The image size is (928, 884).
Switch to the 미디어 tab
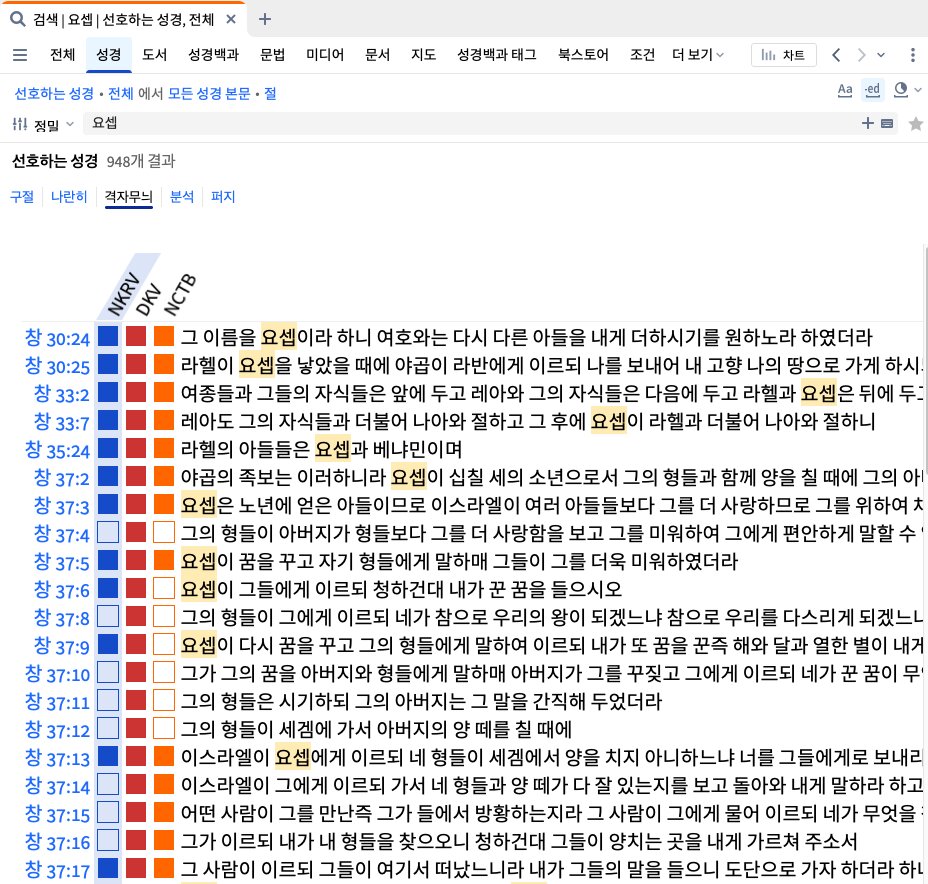pos(325,55)
